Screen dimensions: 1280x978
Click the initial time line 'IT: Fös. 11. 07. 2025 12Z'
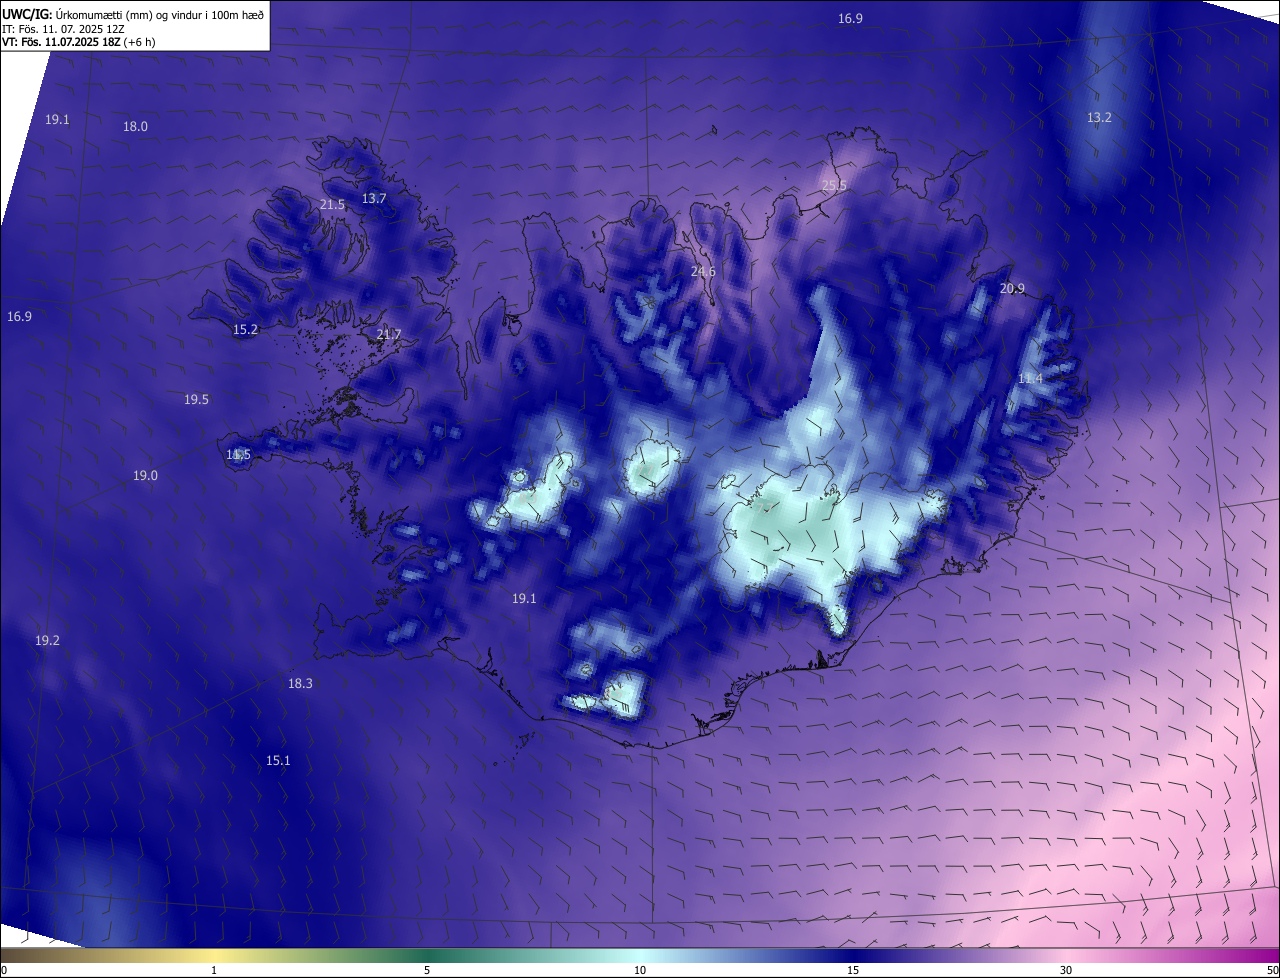[x=64, y=28]
